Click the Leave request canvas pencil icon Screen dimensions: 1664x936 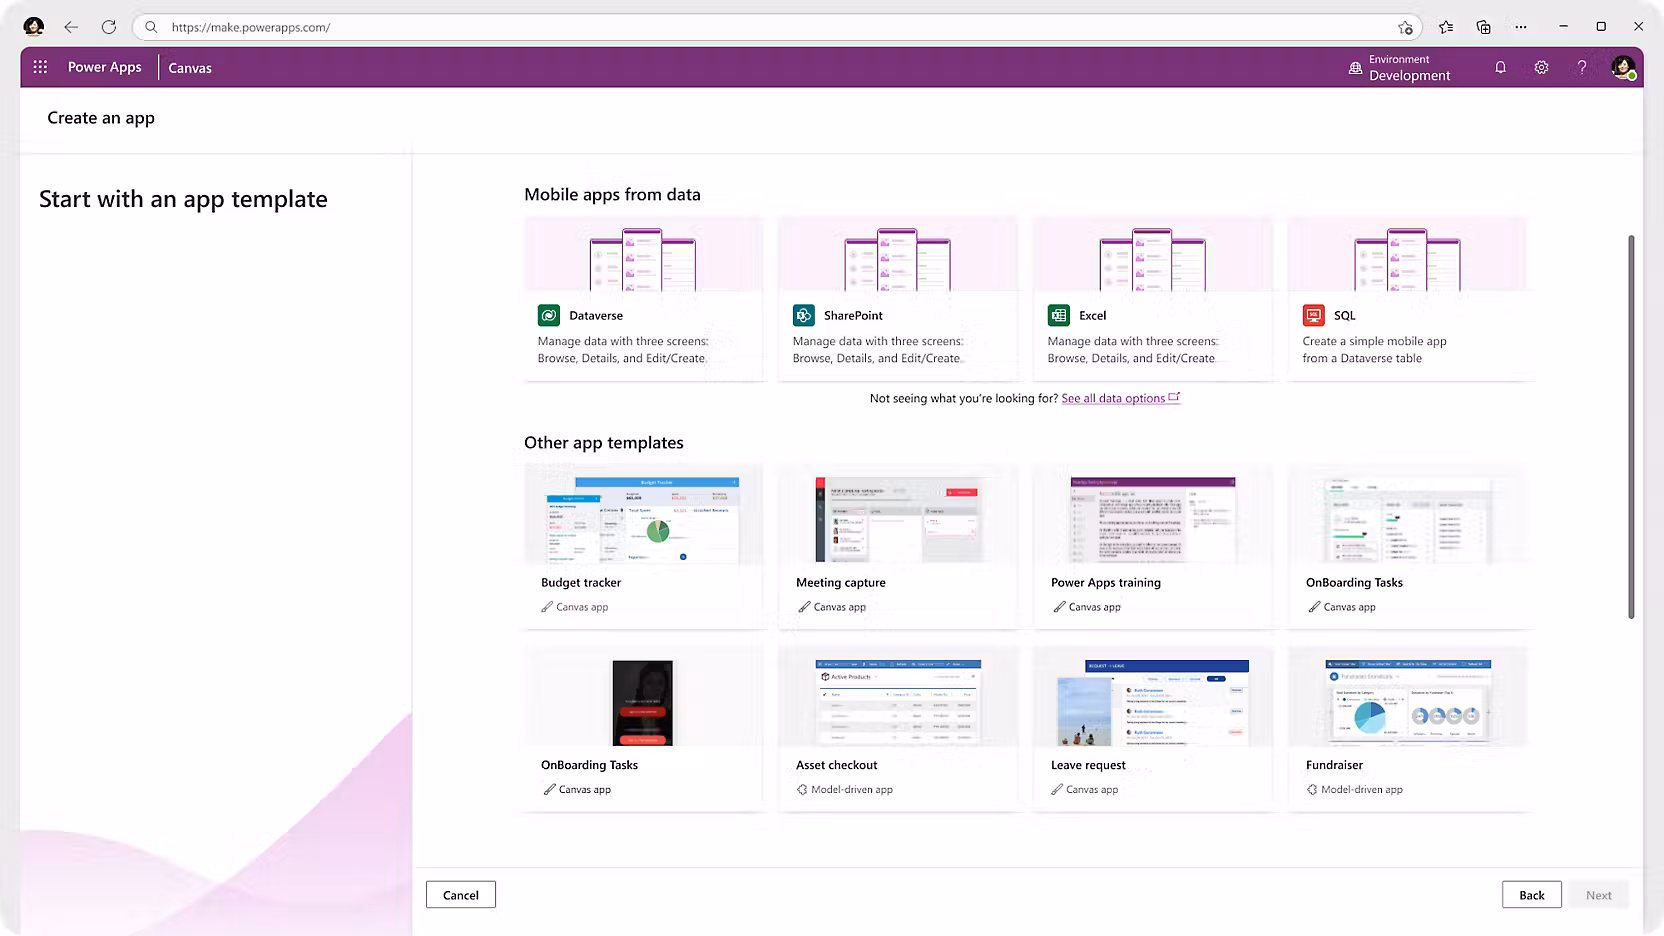[1057, 790]
